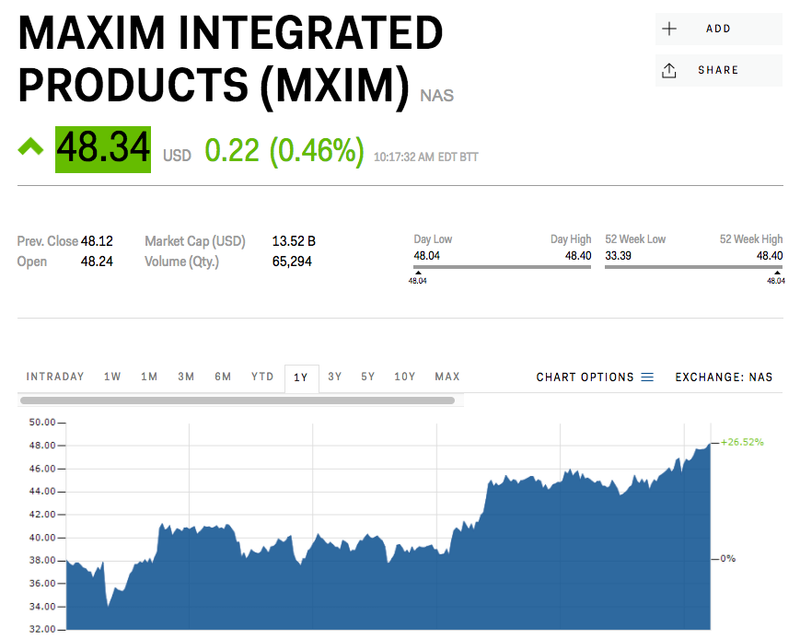Open the Exchange: NAS selector

tap(724, 377)
